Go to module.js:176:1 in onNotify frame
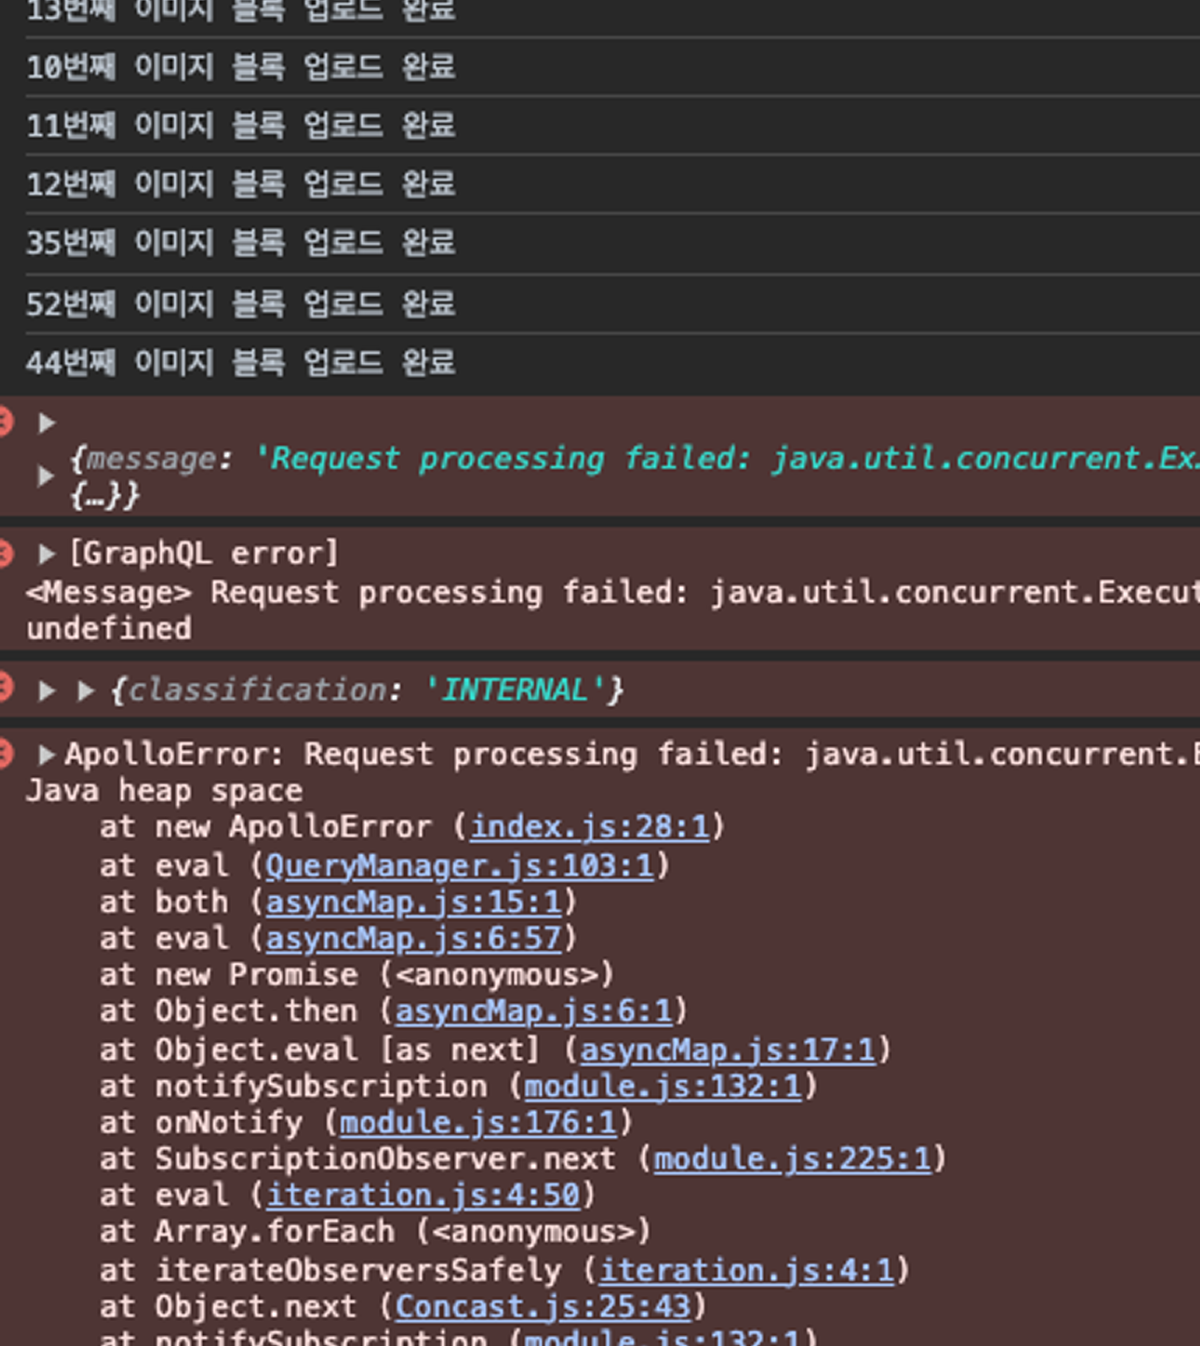 478,1123
